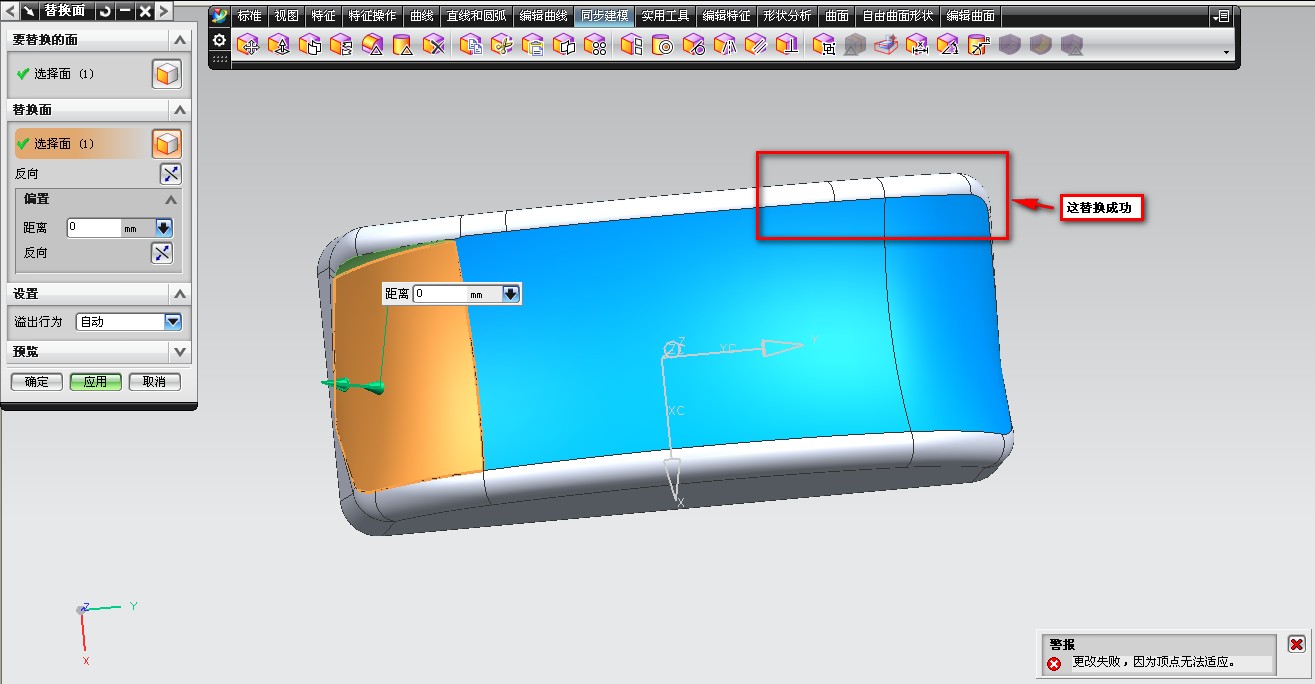Switch to the 自由曲面形状 tab
This screenshot has height=684, width=1315.
pos(898,16)
